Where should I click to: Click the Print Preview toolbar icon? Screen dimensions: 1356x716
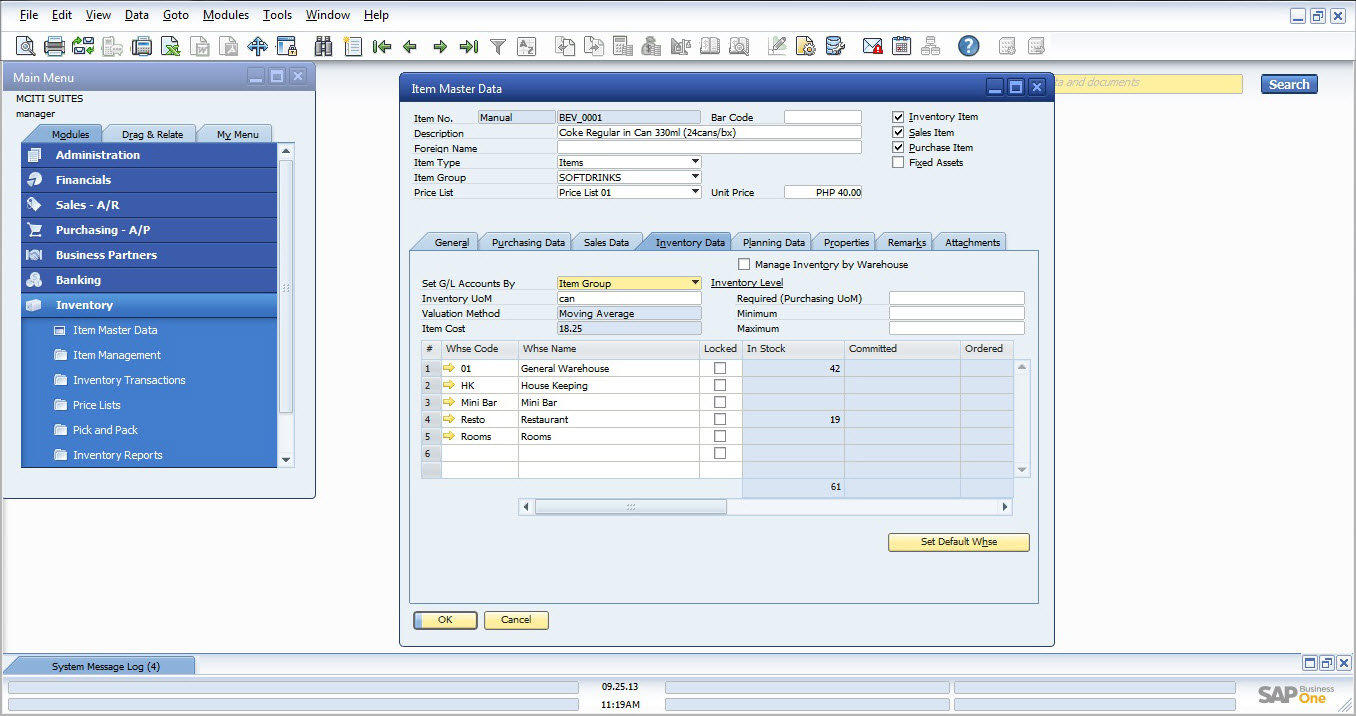coord(24,46)
